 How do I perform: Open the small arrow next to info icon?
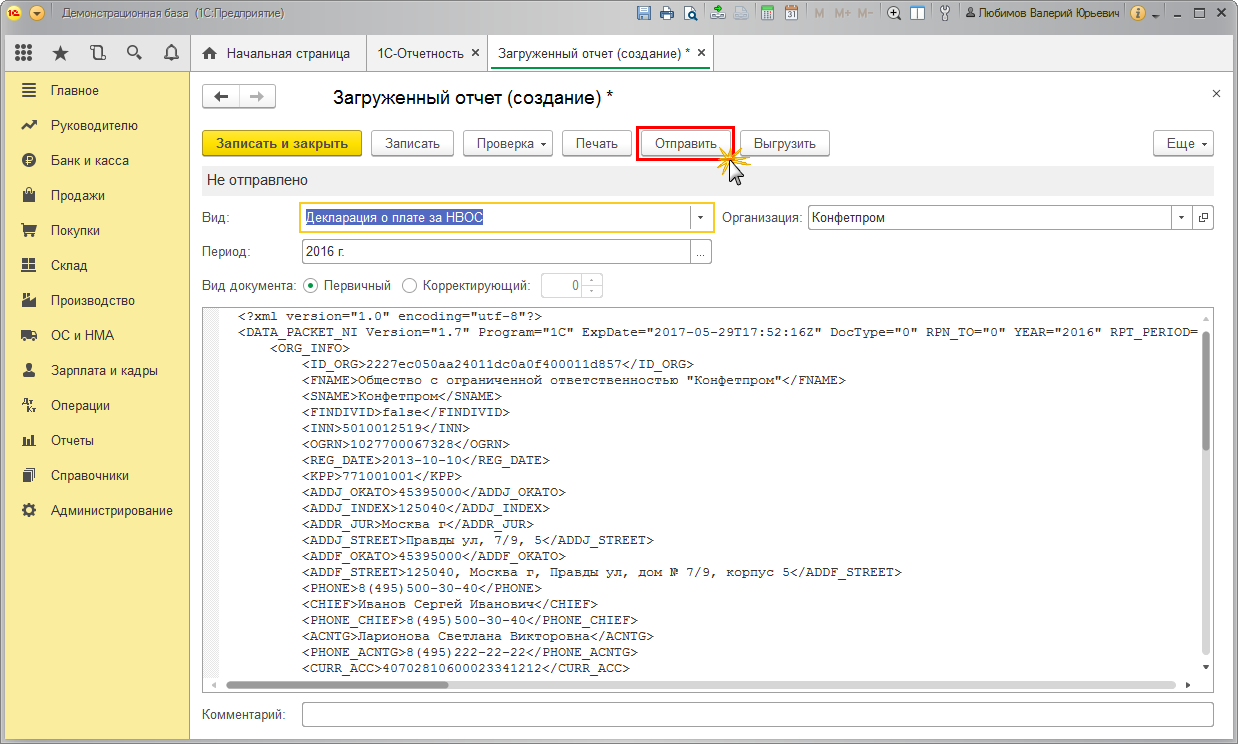click(1155, 16)
